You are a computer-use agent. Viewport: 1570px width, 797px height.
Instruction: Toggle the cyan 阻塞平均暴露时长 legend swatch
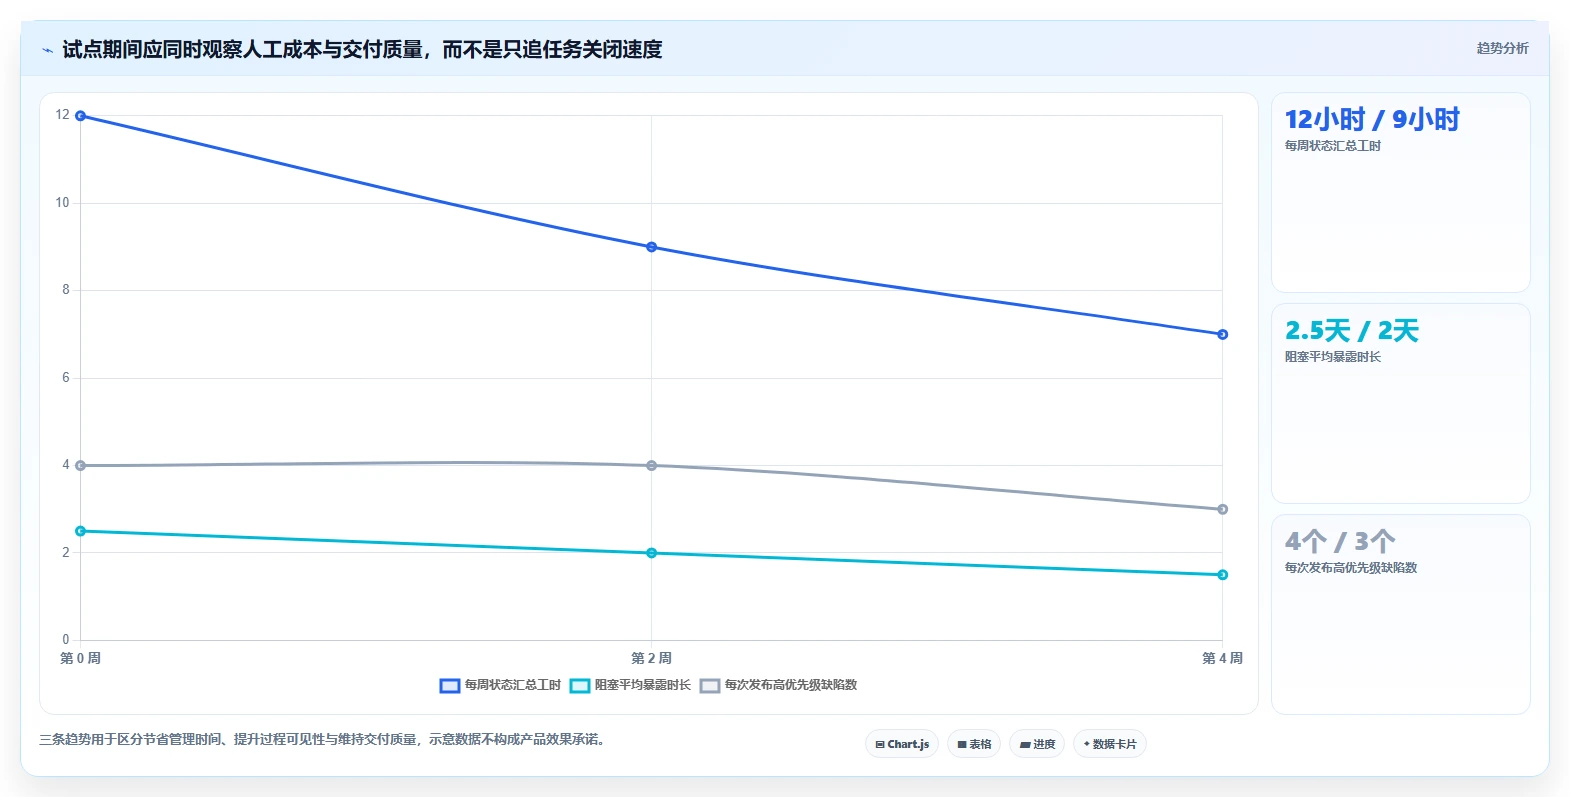click(580, 686)
